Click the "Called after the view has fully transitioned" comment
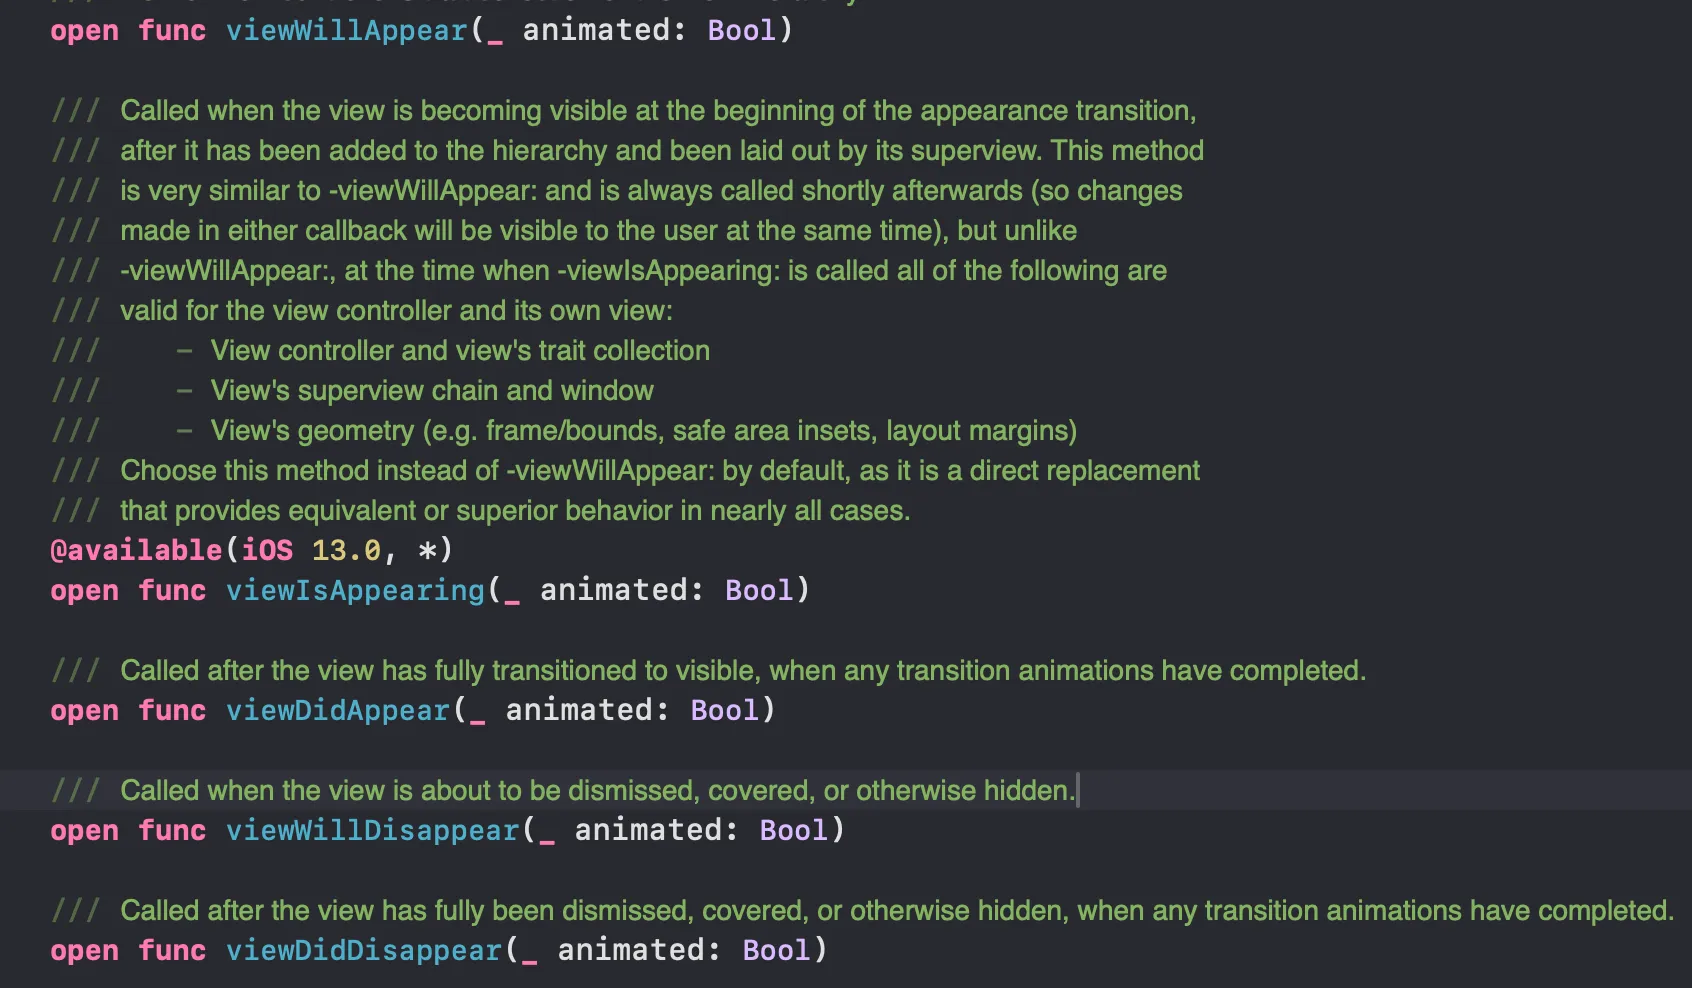 [742, 670]
